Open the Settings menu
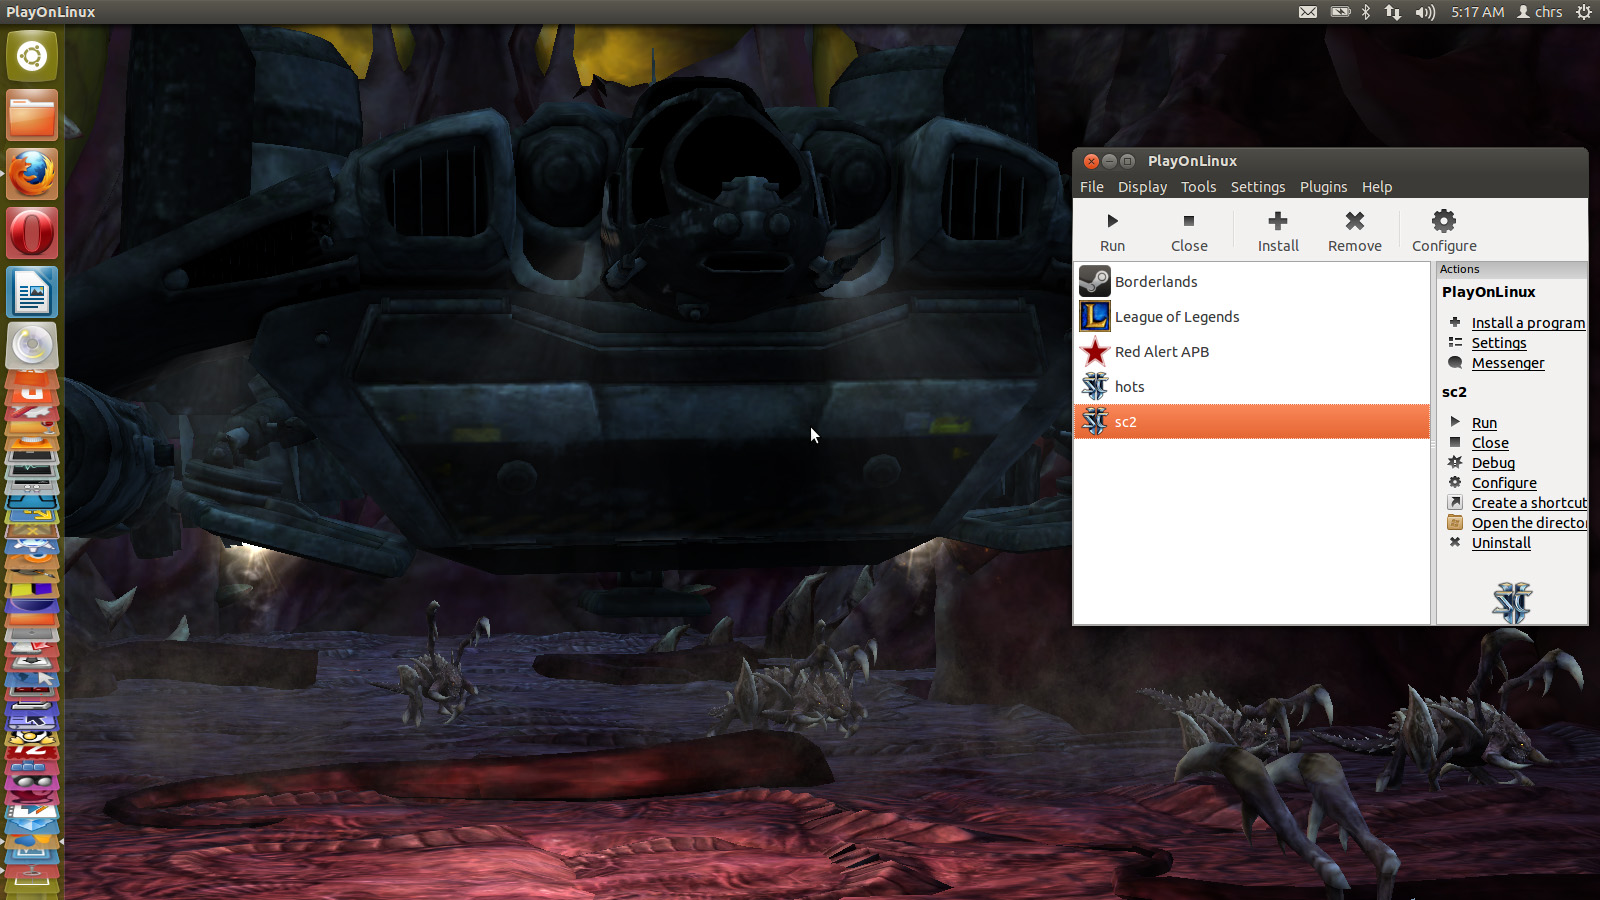Screen dimensions: 1600x900 (1258, 187)
